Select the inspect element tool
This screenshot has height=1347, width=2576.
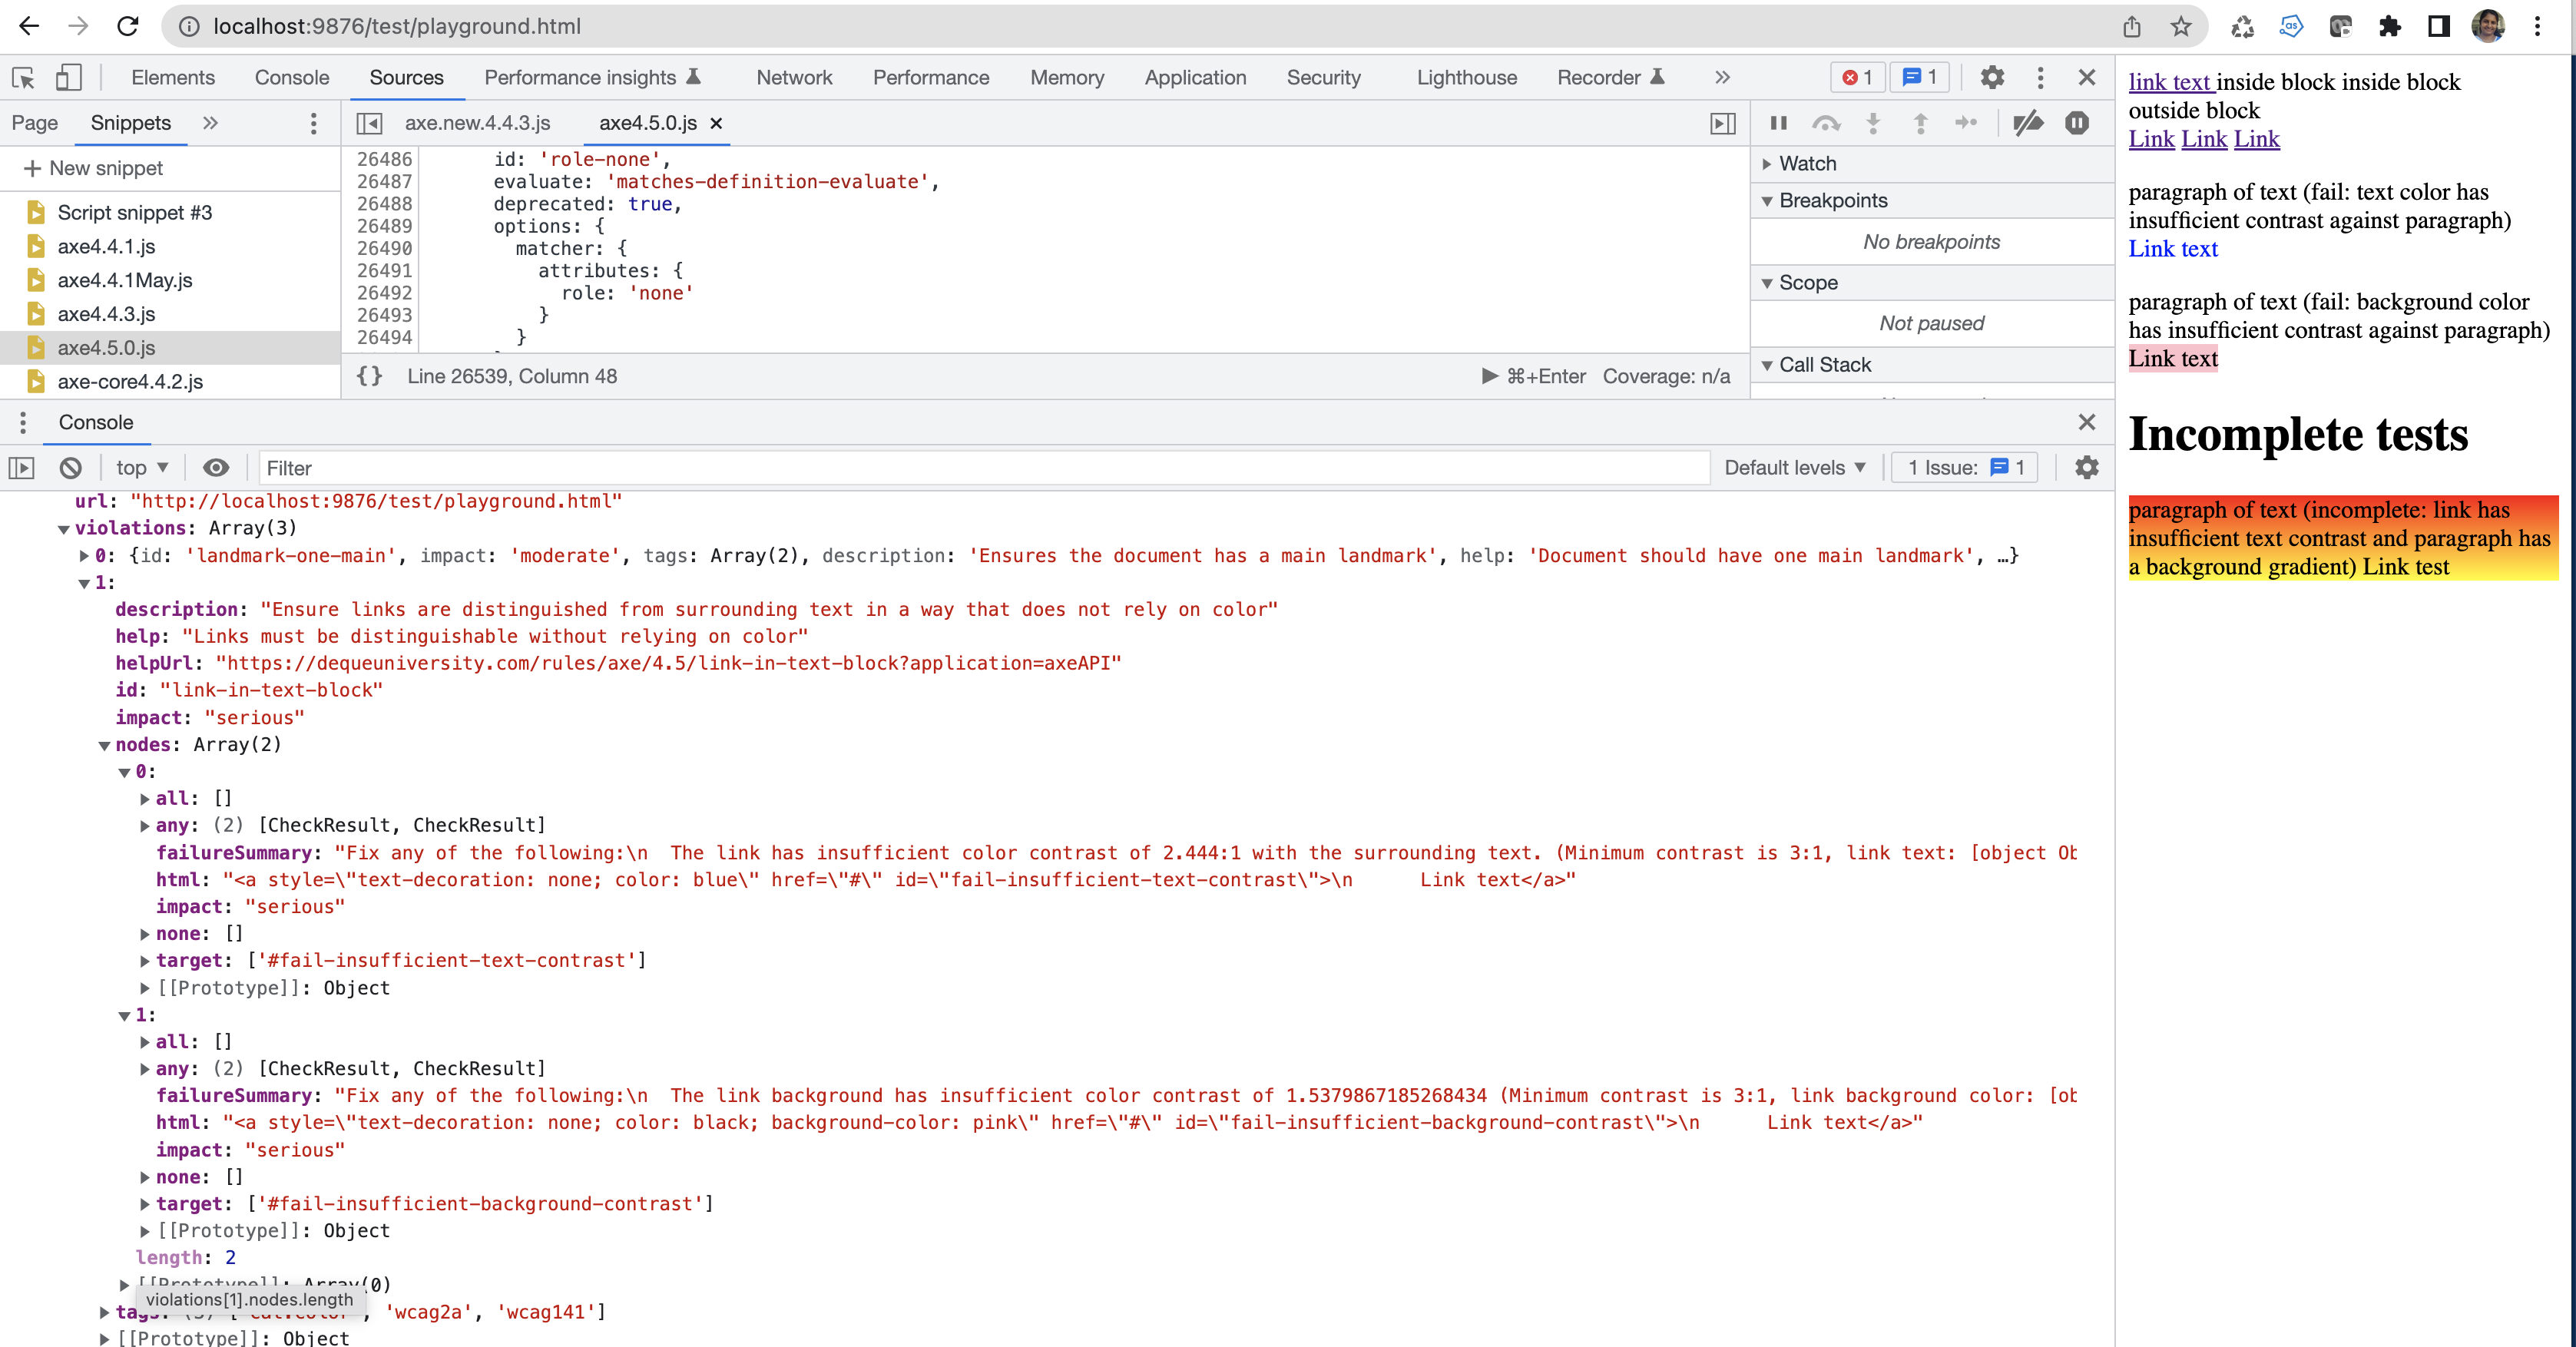pyautogui.click(x=22, y=78)
